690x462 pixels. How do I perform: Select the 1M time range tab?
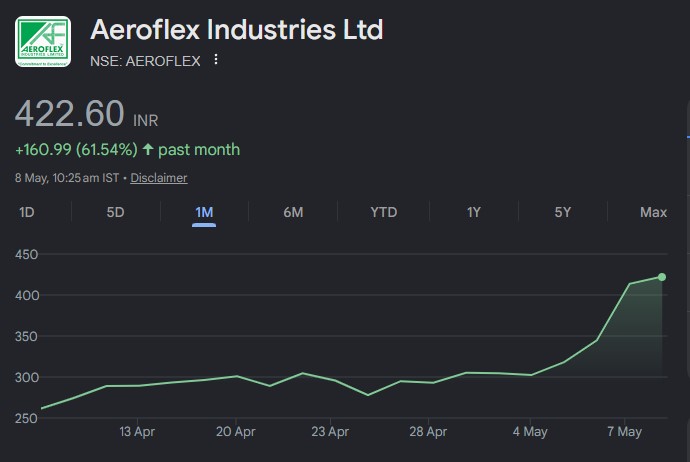pyautogui.click(x=204, y=213)
